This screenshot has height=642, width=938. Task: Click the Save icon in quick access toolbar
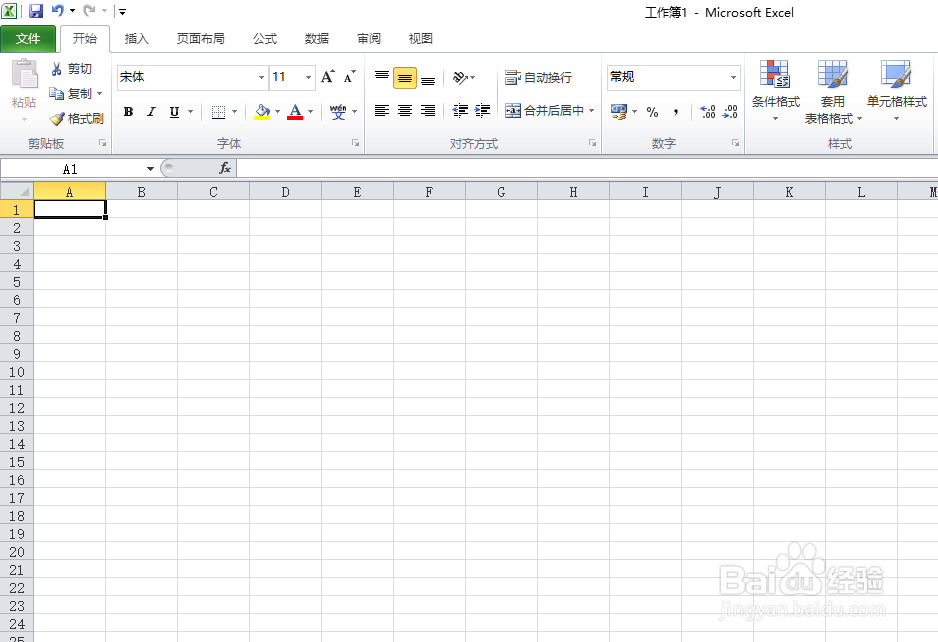(36, 11)
